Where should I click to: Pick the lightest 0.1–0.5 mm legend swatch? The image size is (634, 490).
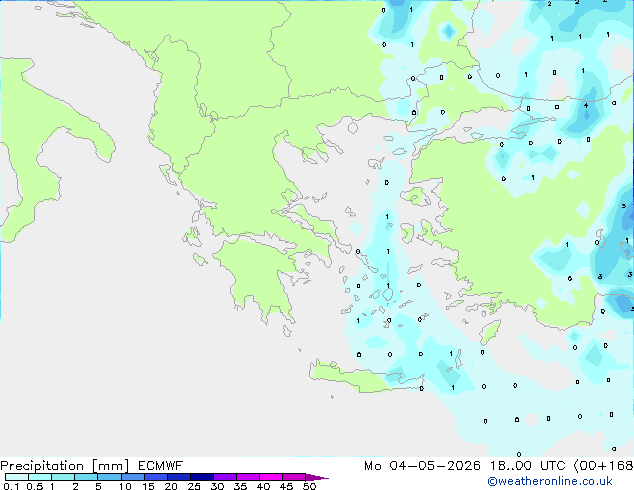(17, 477)
